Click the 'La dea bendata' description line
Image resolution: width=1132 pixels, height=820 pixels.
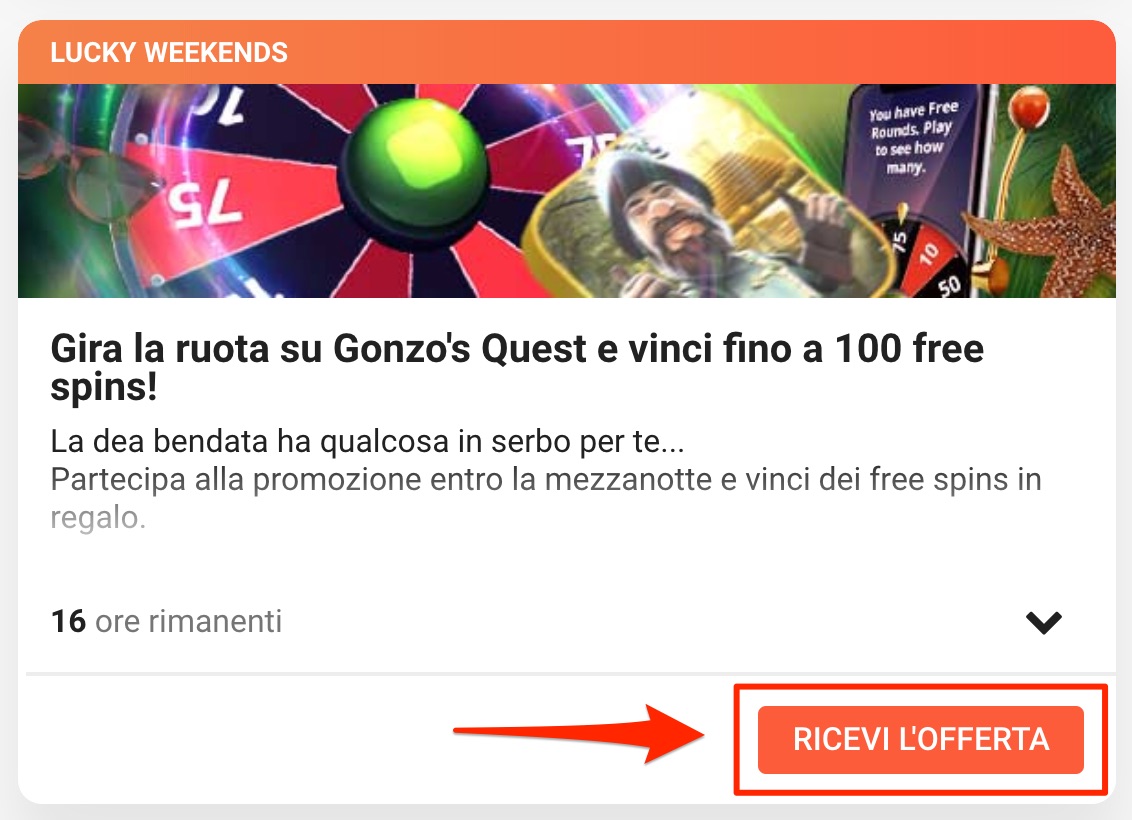pyautogui.click(x=367, y=441)
